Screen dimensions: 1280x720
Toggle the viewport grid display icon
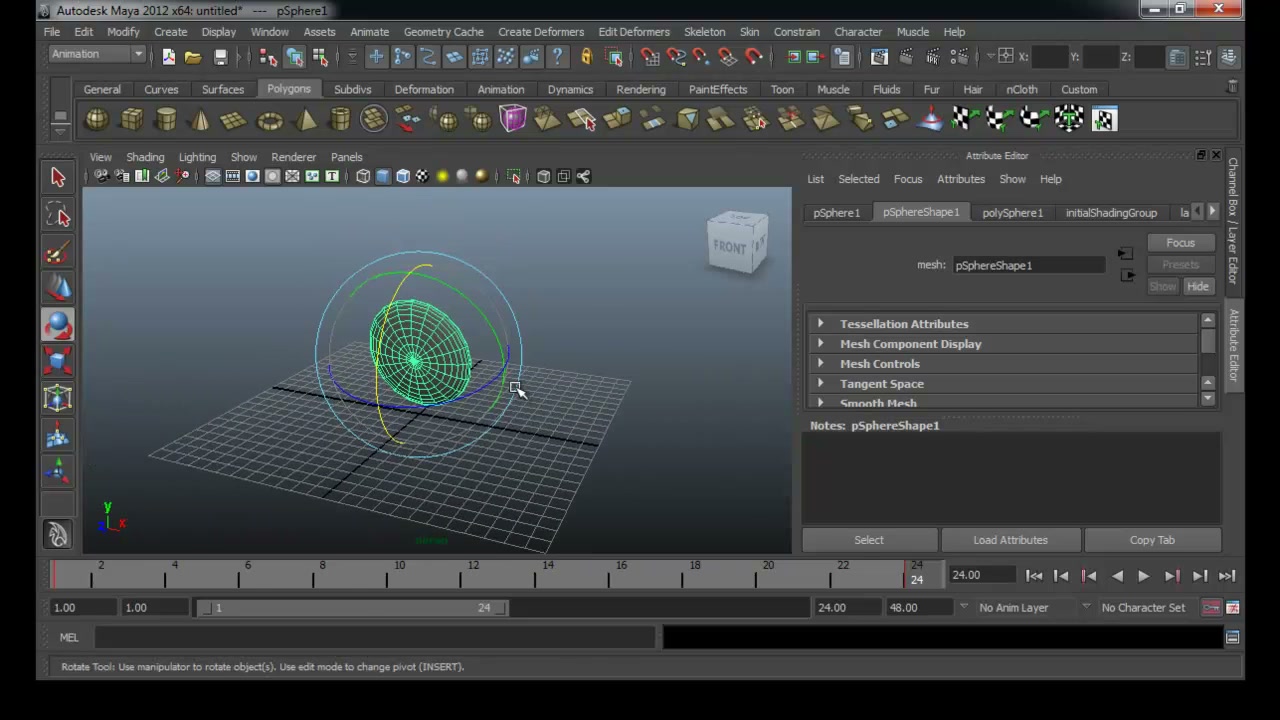coord(212,177)
